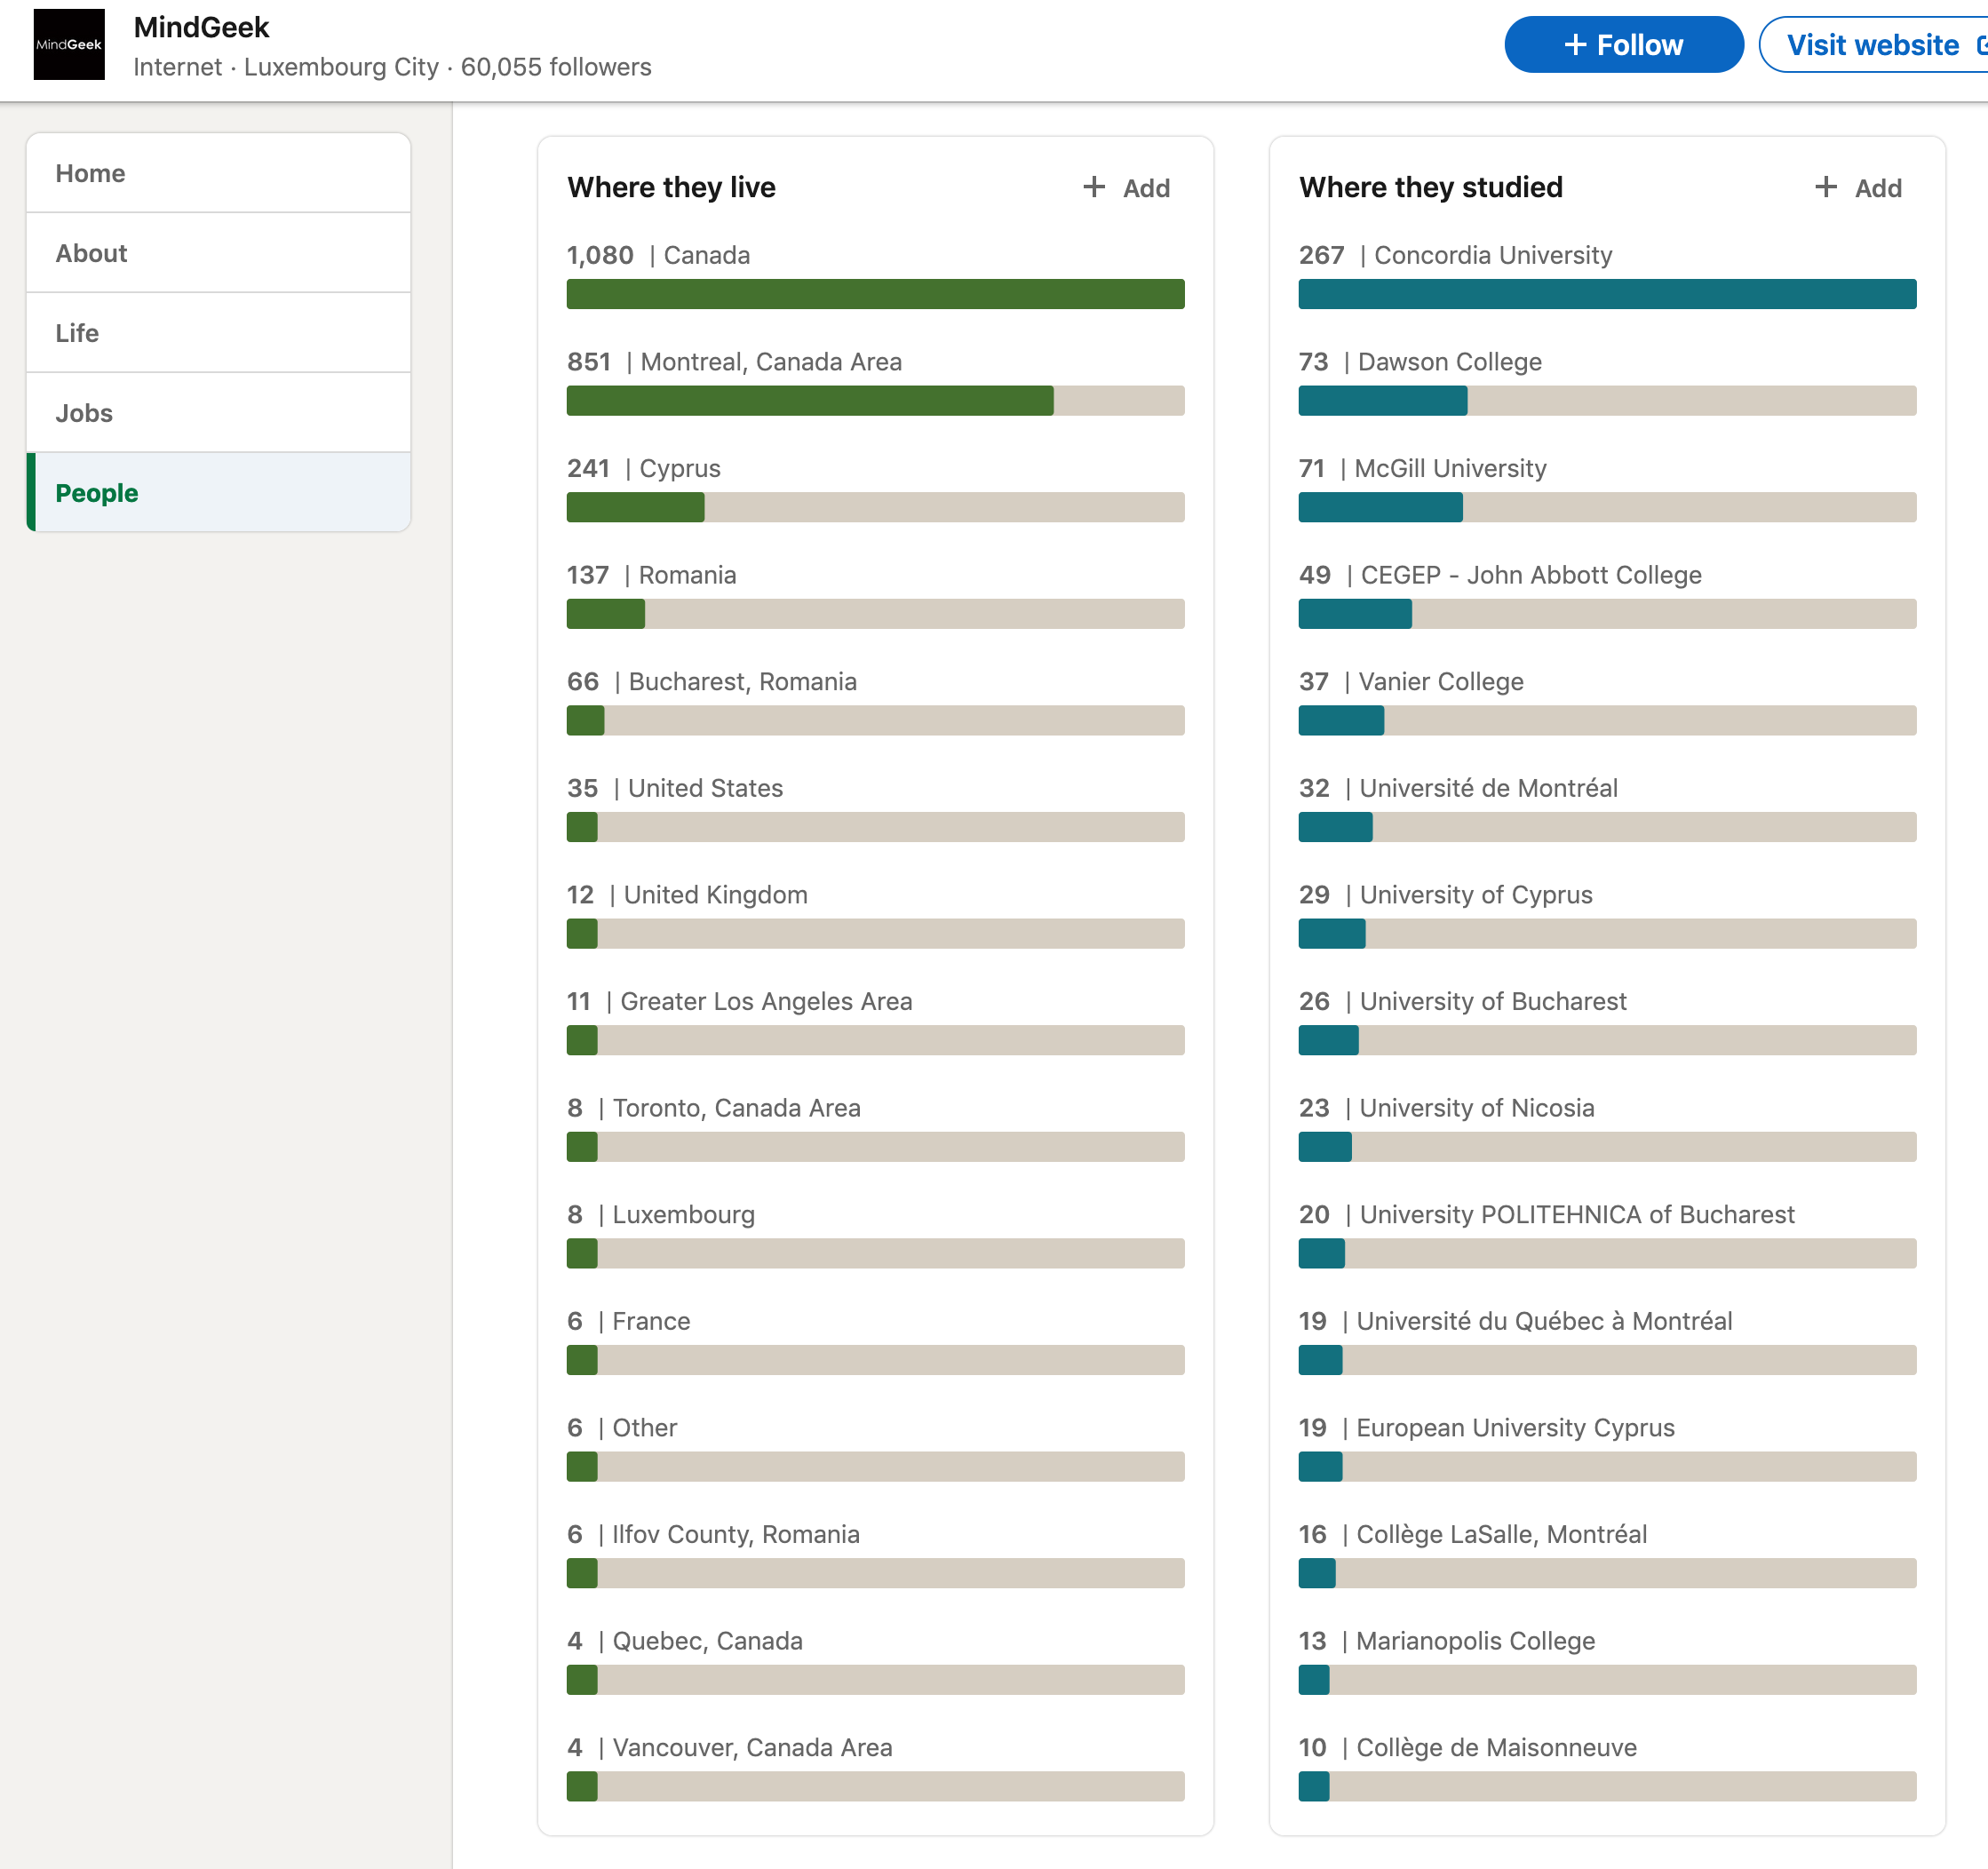This screenshot has height=1869, width=1988.
Task: Select Greater Los Angeles Area entry
Action: [875, 1021]
